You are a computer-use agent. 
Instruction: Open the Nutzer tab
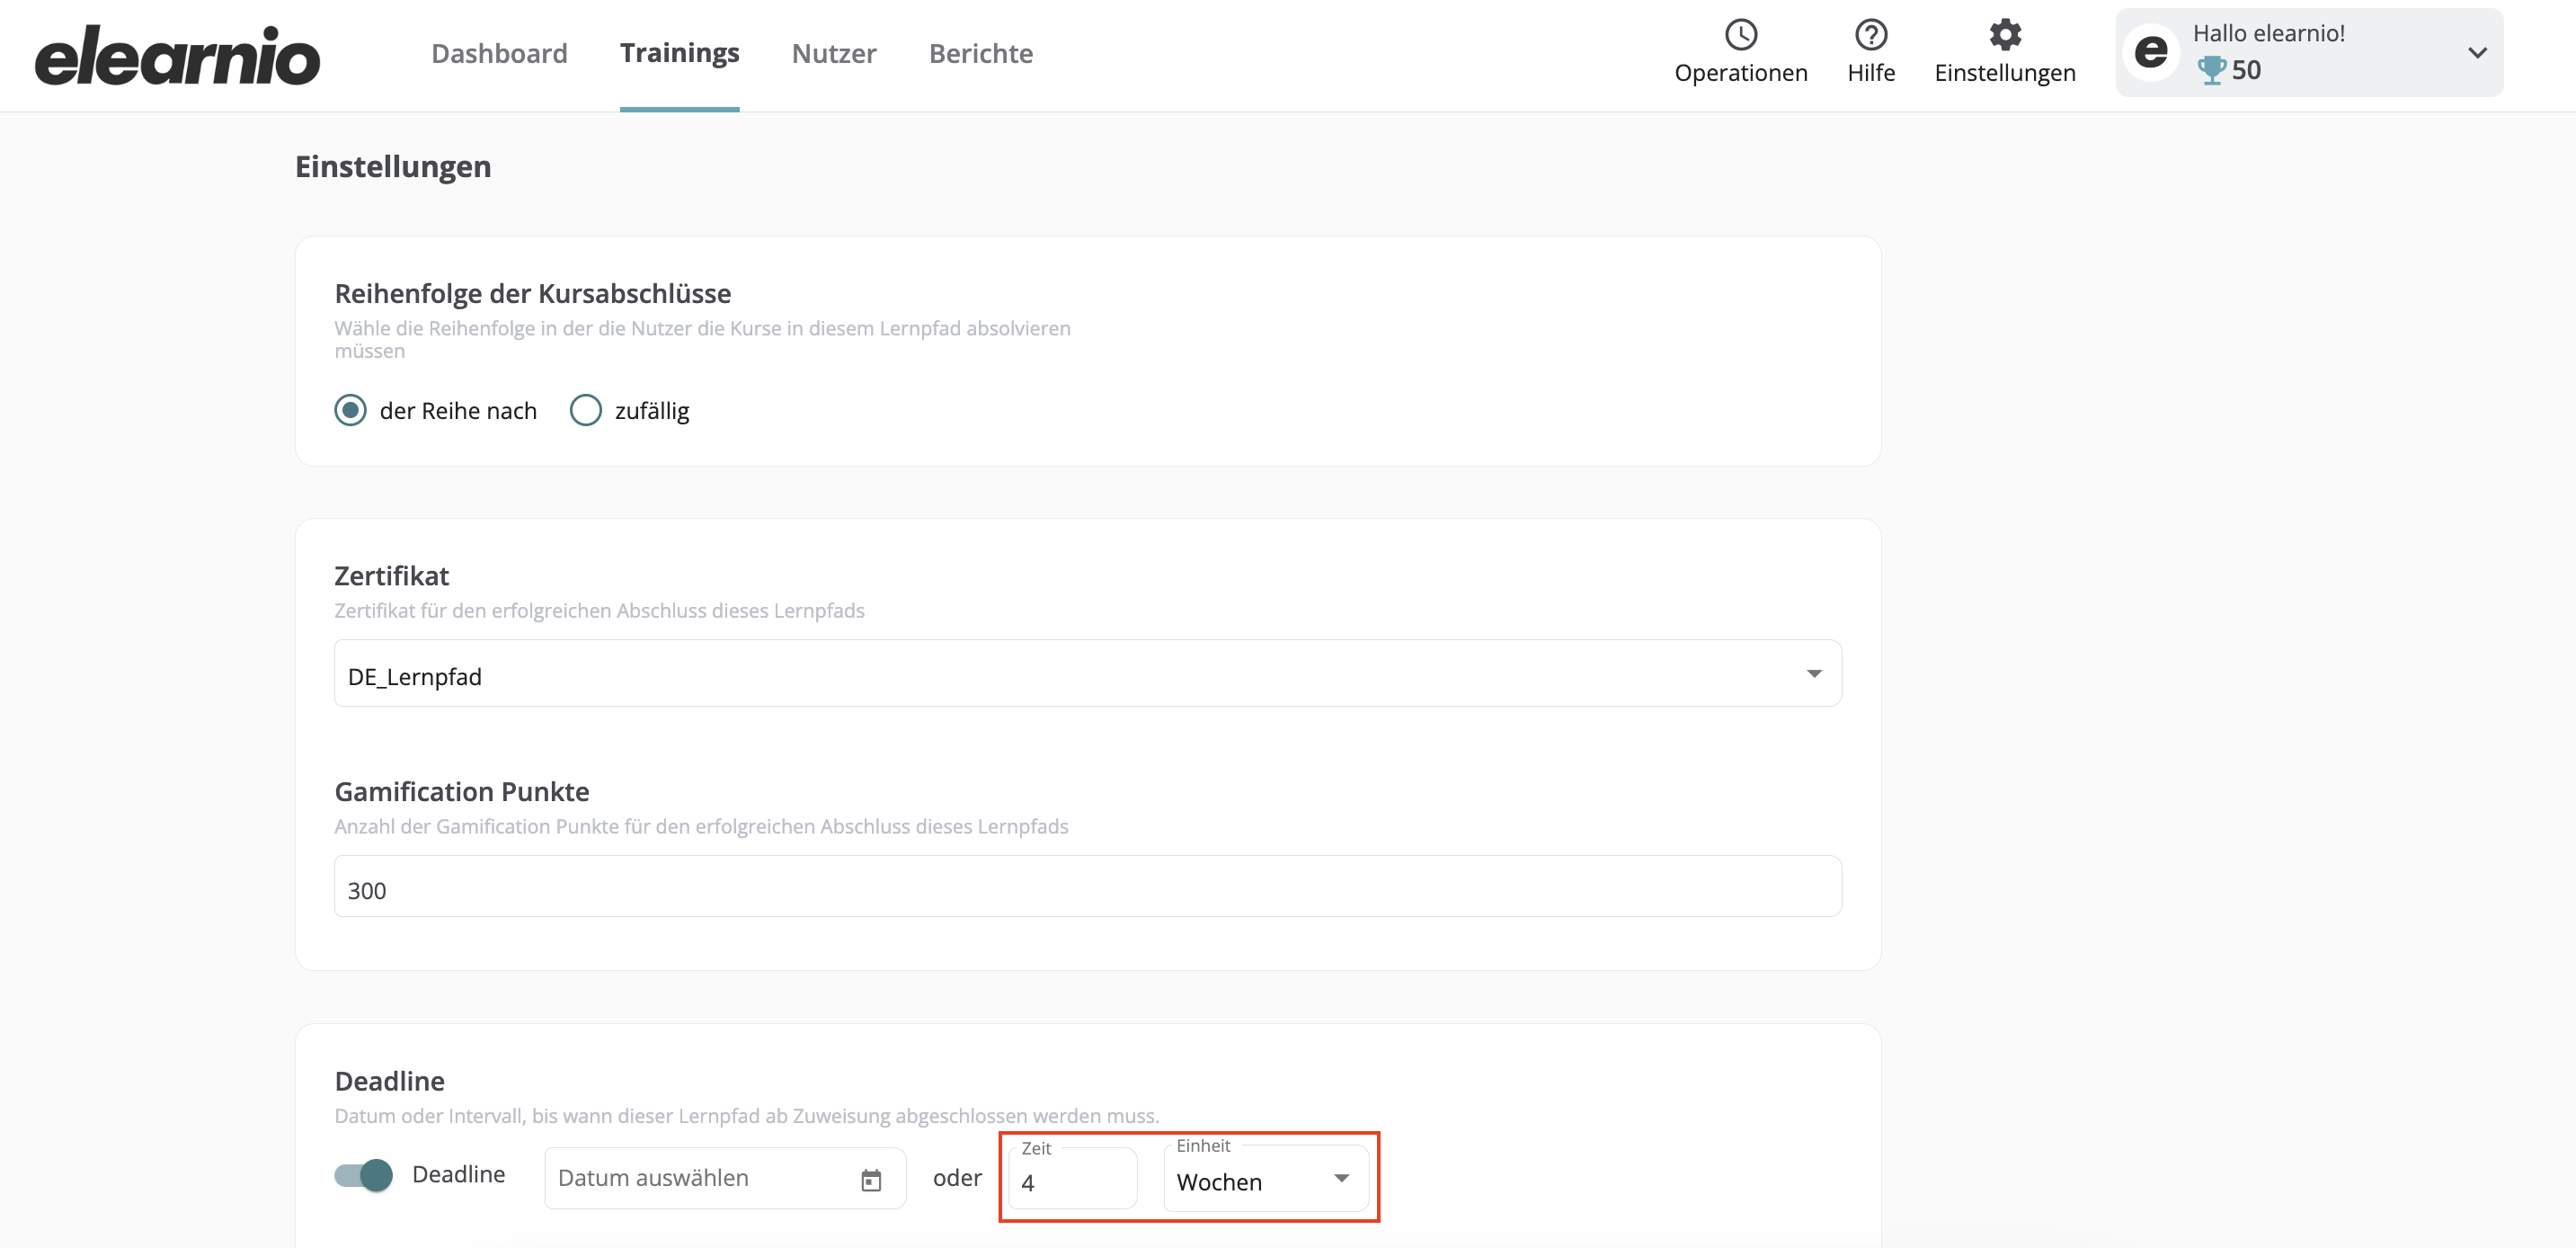point(834,53)
